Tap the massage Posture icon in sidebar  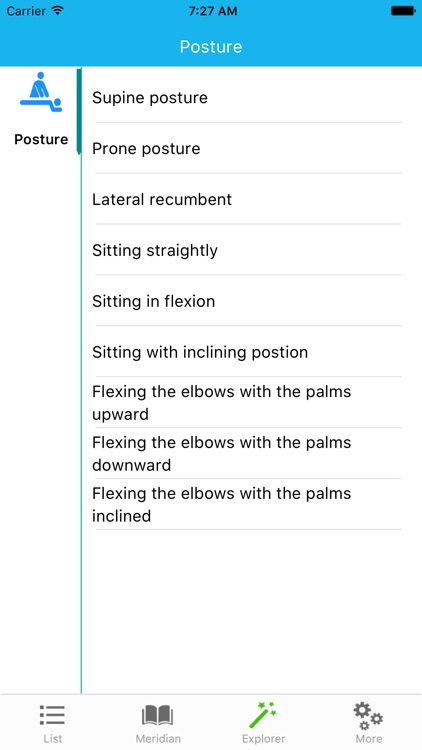[41, 93]
